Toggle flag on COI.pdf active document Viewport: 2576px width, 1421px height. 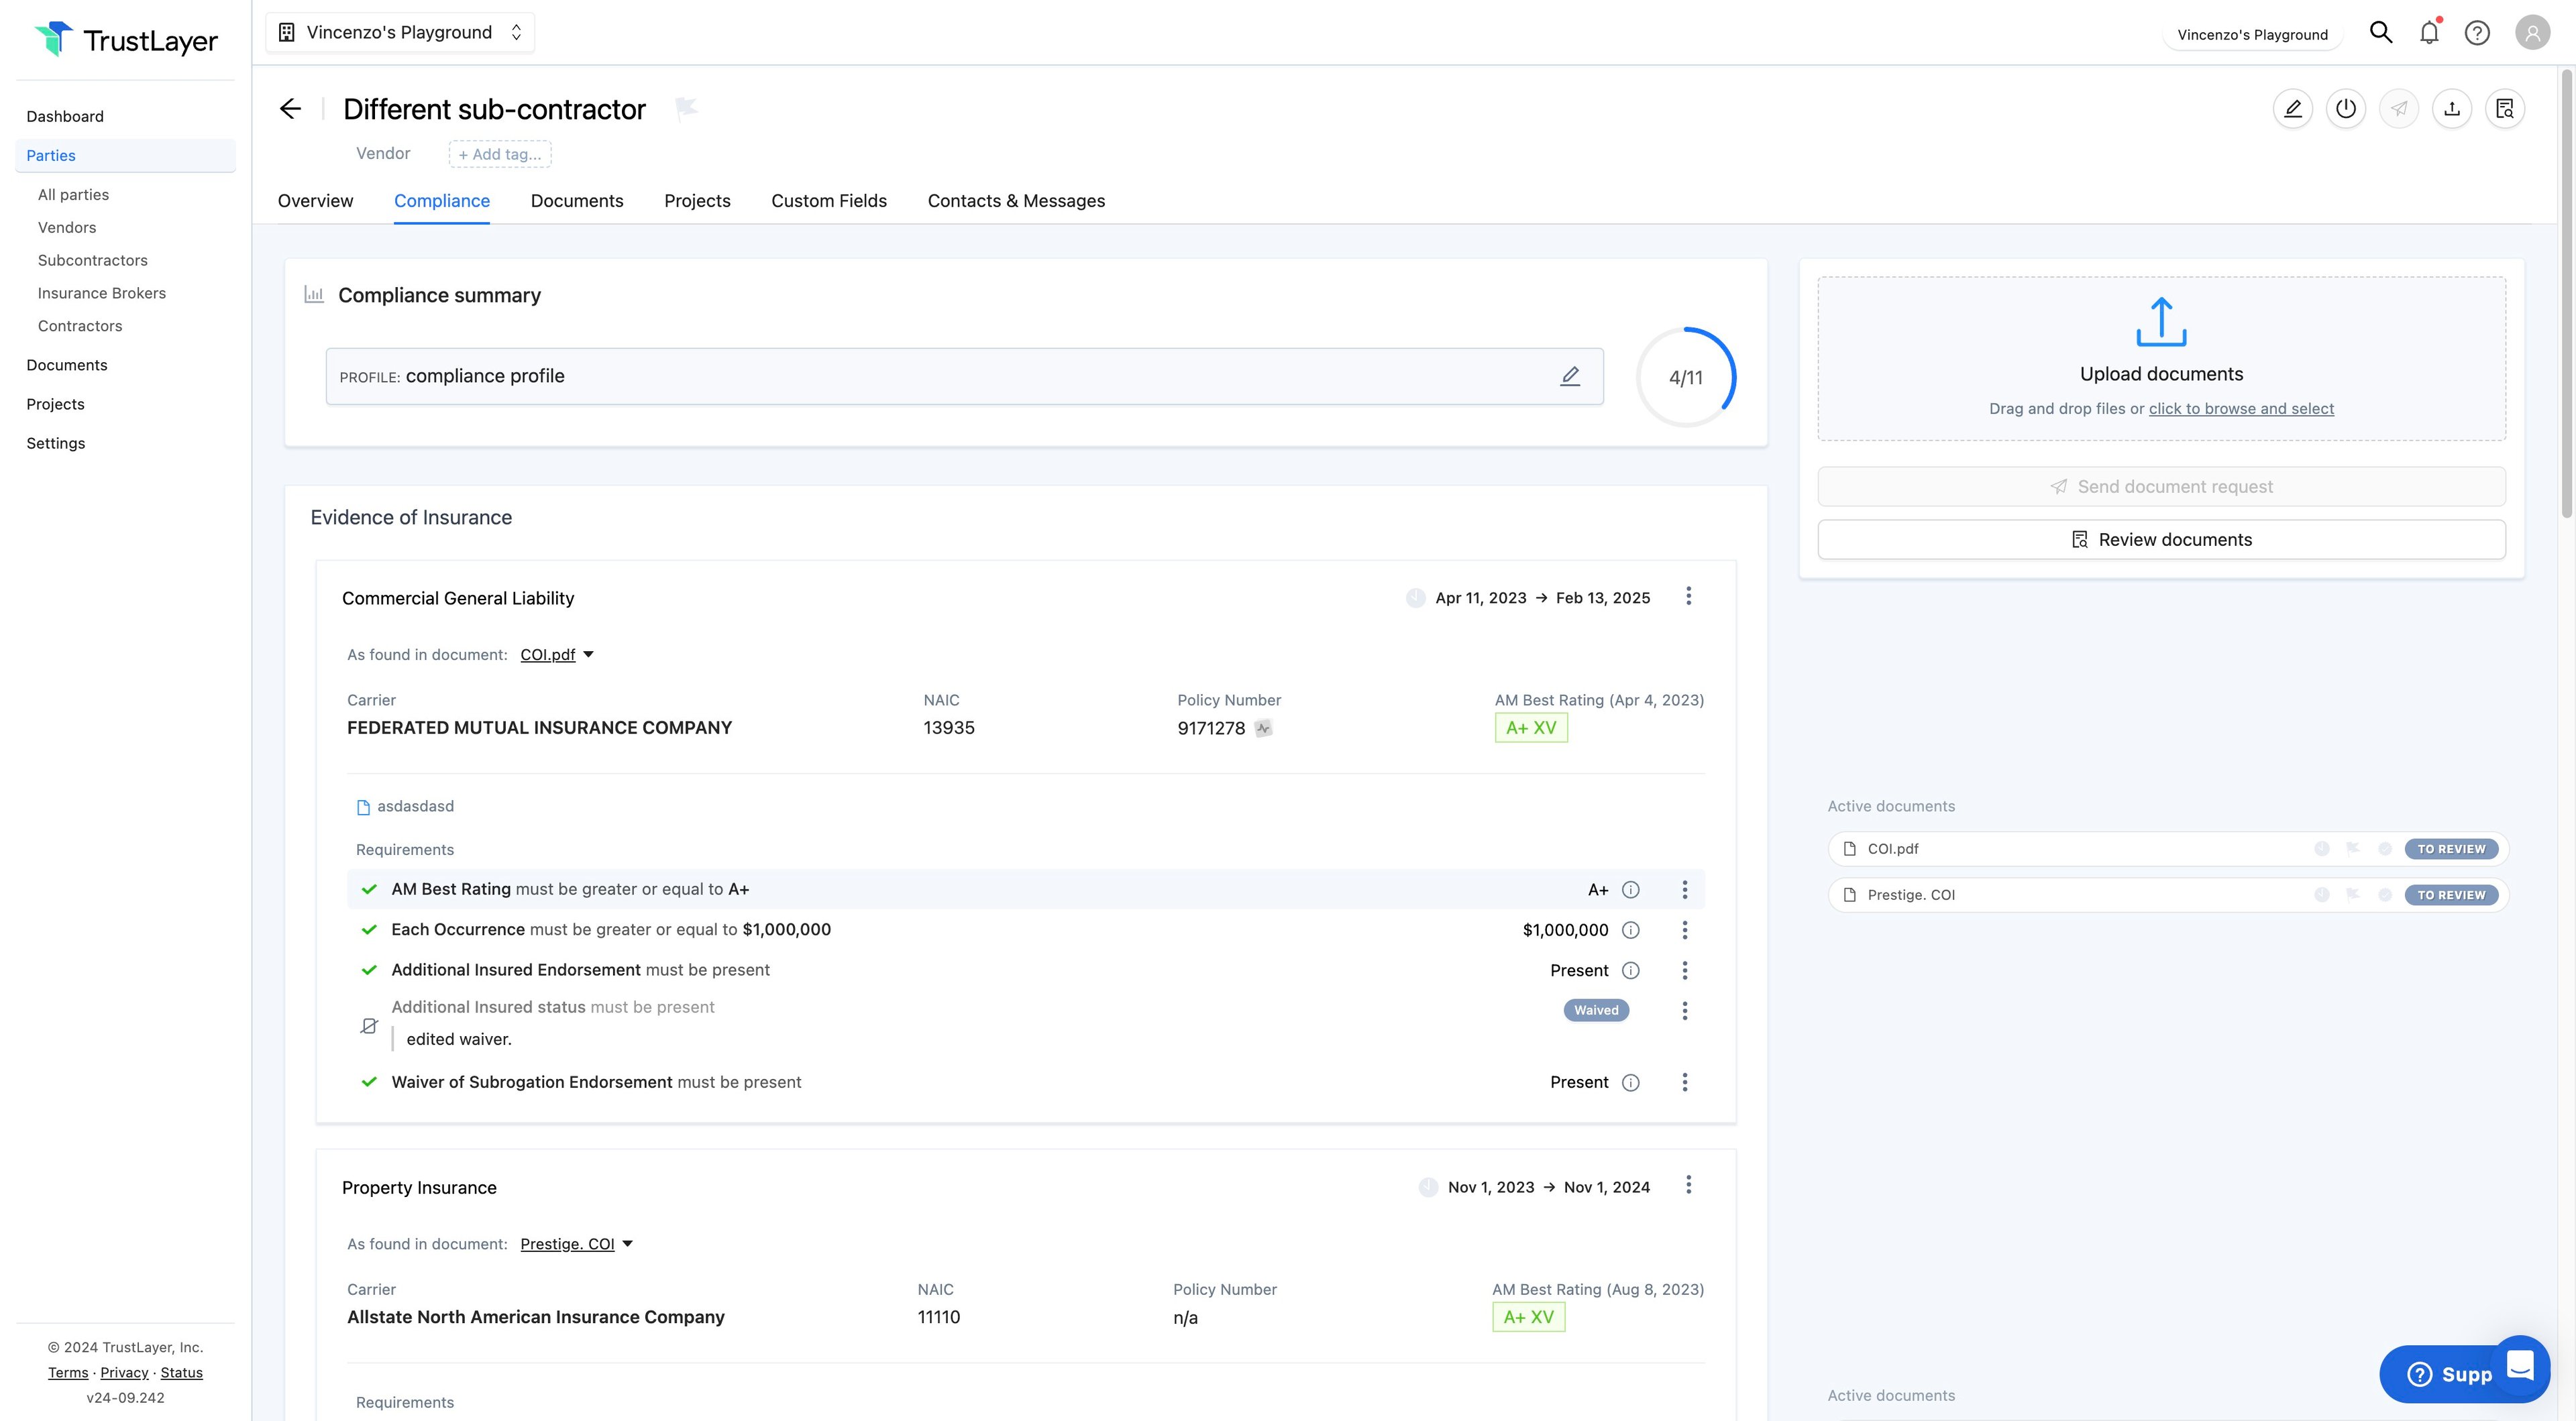pyautogui.click(x=2353, y=849)
